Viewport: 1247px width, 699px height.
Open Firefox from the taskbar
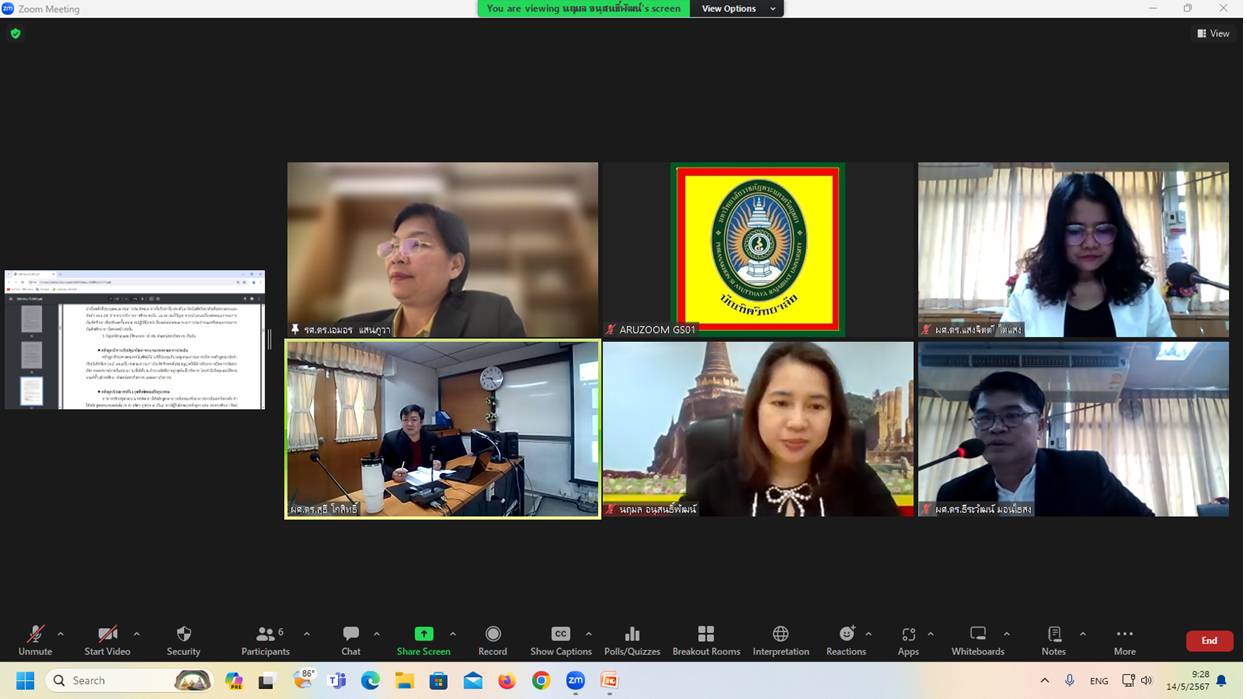tap(507, 681)
